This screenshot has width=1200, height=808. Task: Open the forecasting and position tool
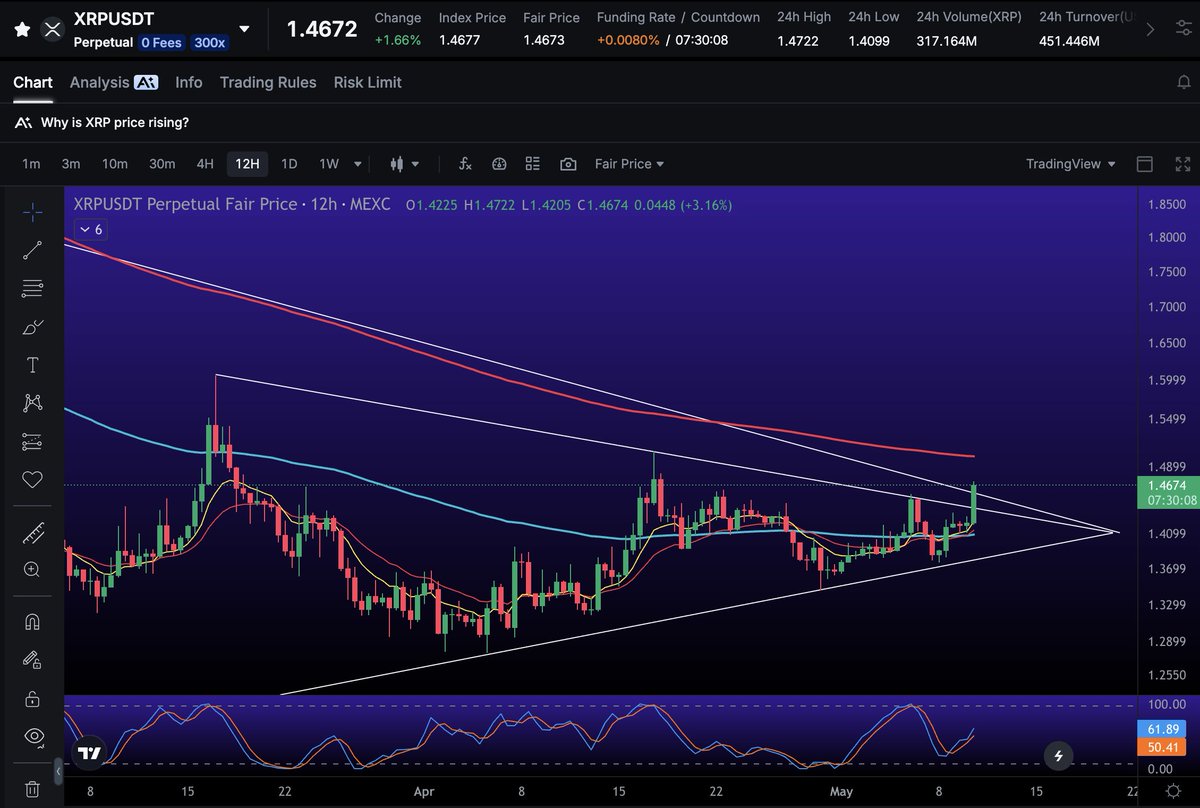click(32, 441)
